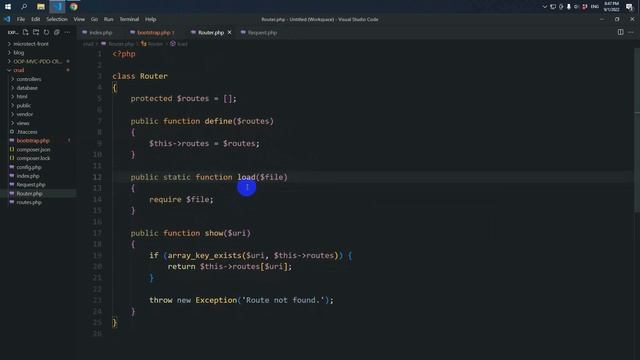Viewport: 640px width, 360px height.
Task: Close the Router.php editor tab
Action: [x=229, y=32]
